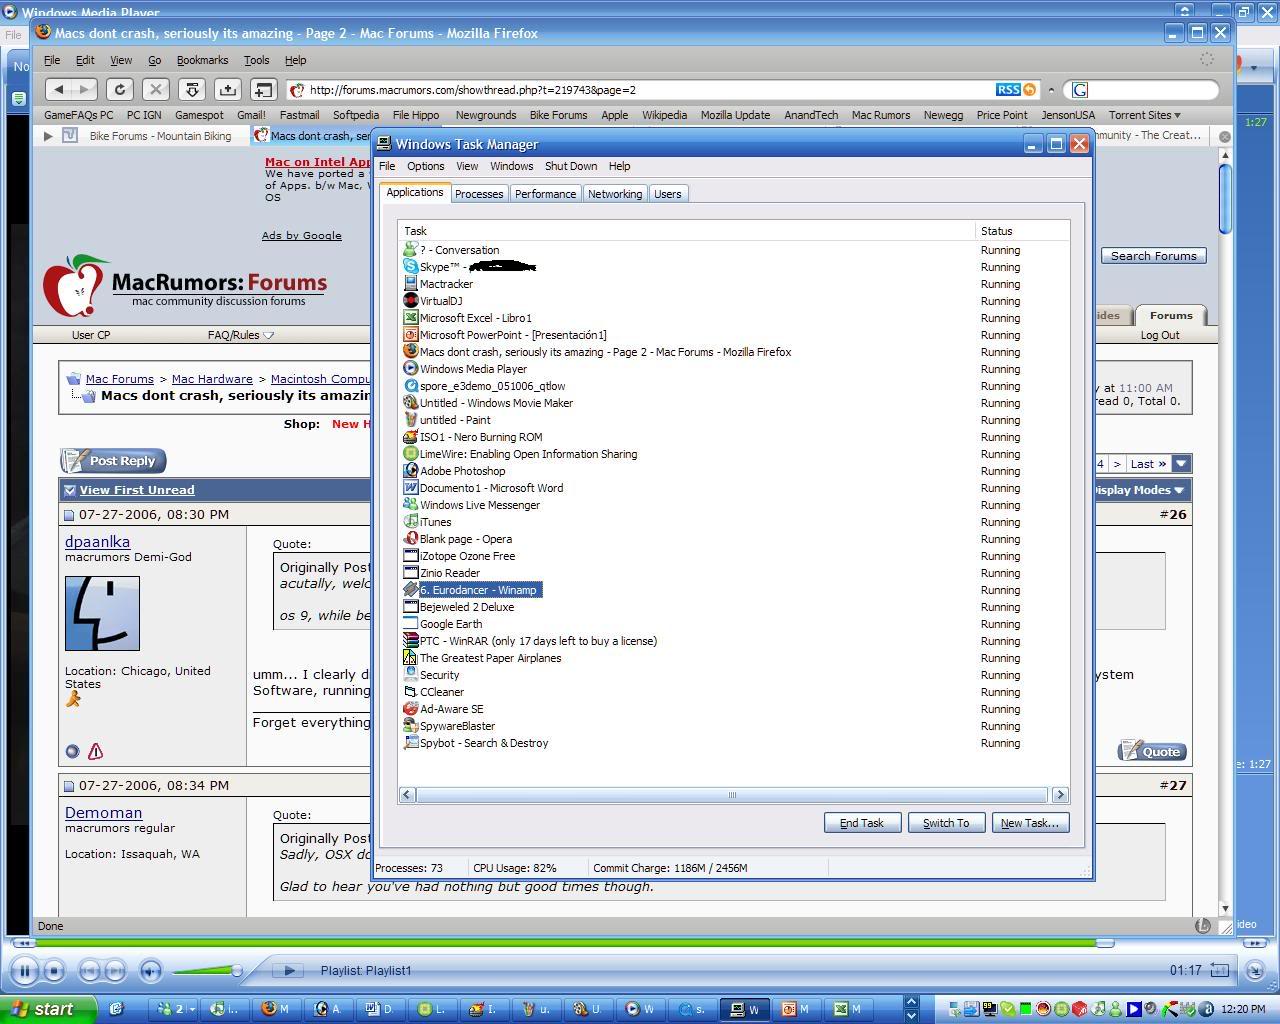Open the Firefox Bookmarks menu
The height and width of the screenshot is (1024, 1280).
[202, 60]
